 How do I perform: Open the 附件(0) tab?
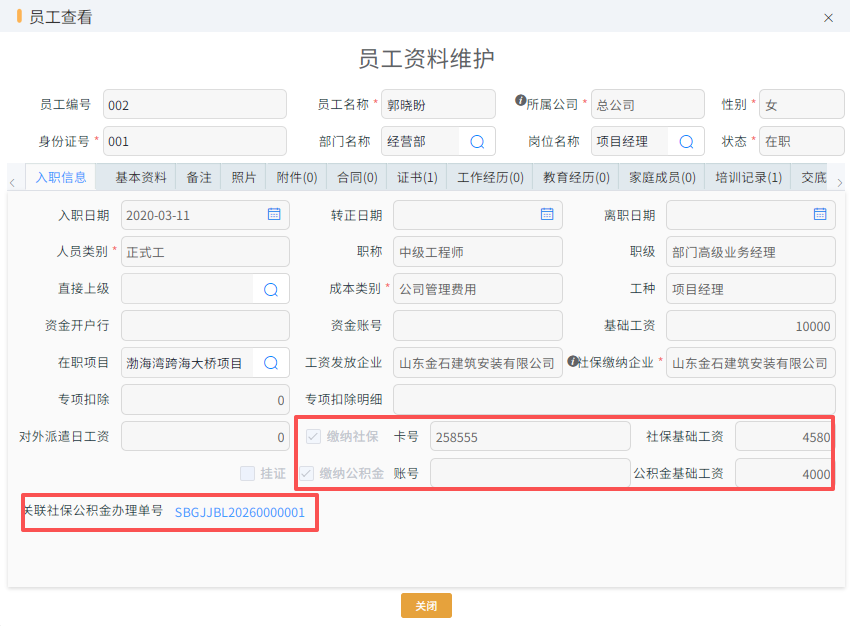tap(297, 177)
